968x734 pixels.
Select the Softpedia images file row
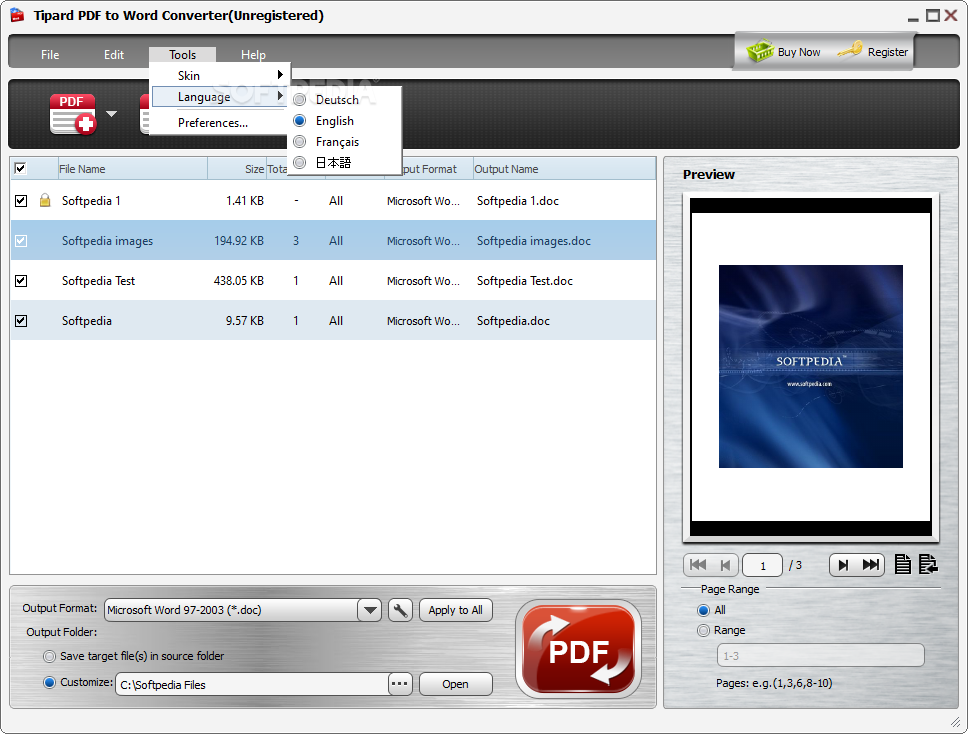point(333,241)
